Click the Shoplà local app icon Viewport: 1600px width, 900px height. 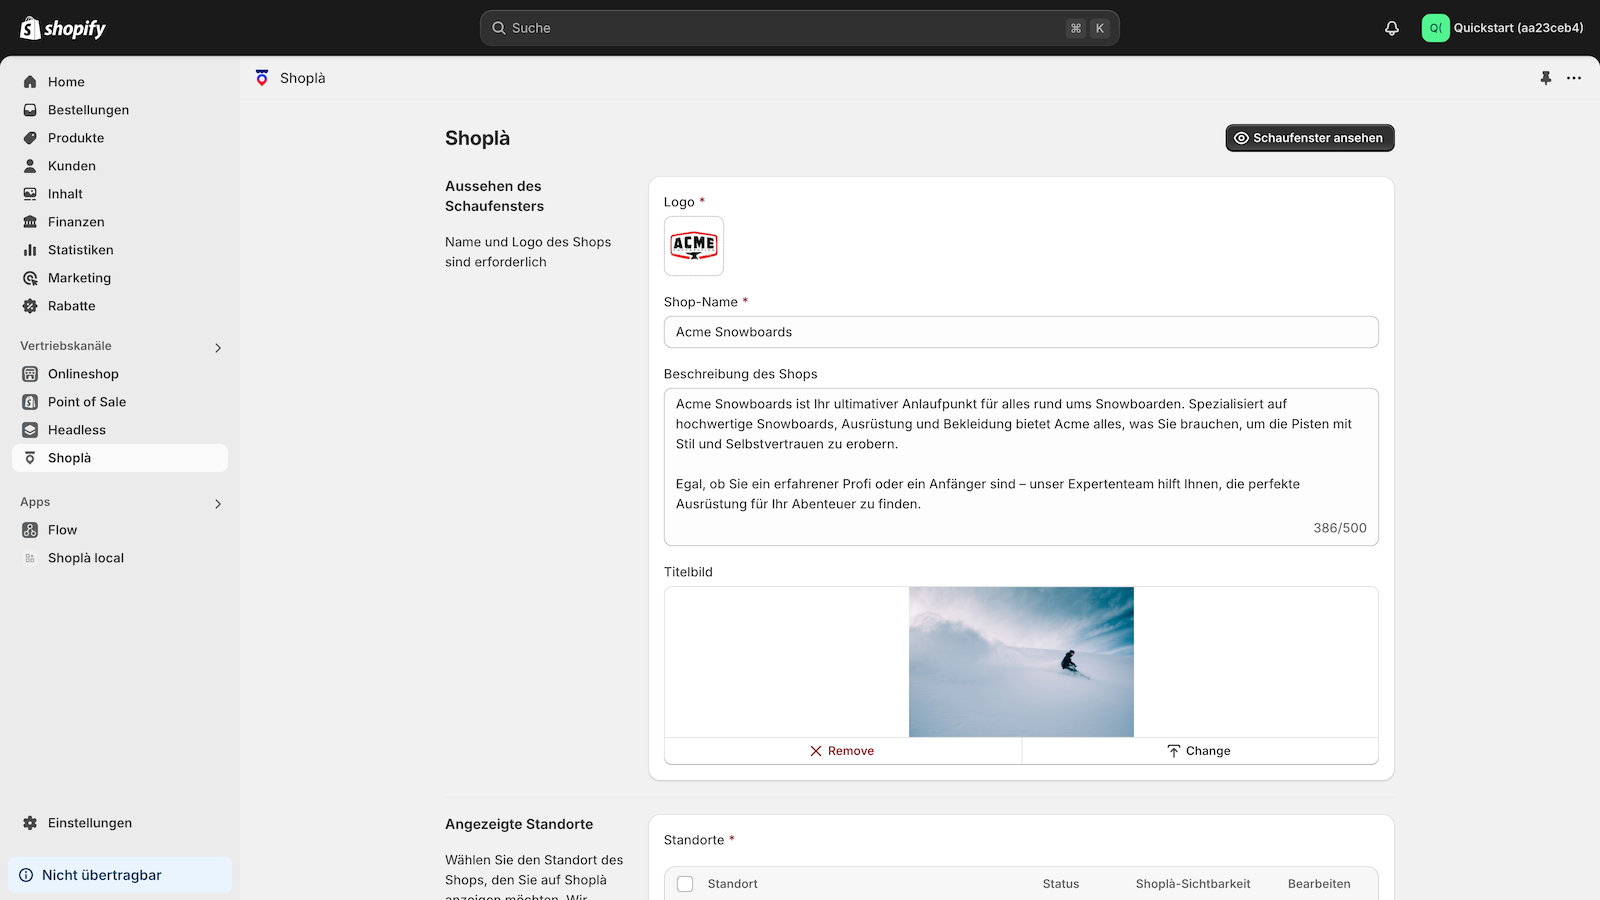pos(30,558)
